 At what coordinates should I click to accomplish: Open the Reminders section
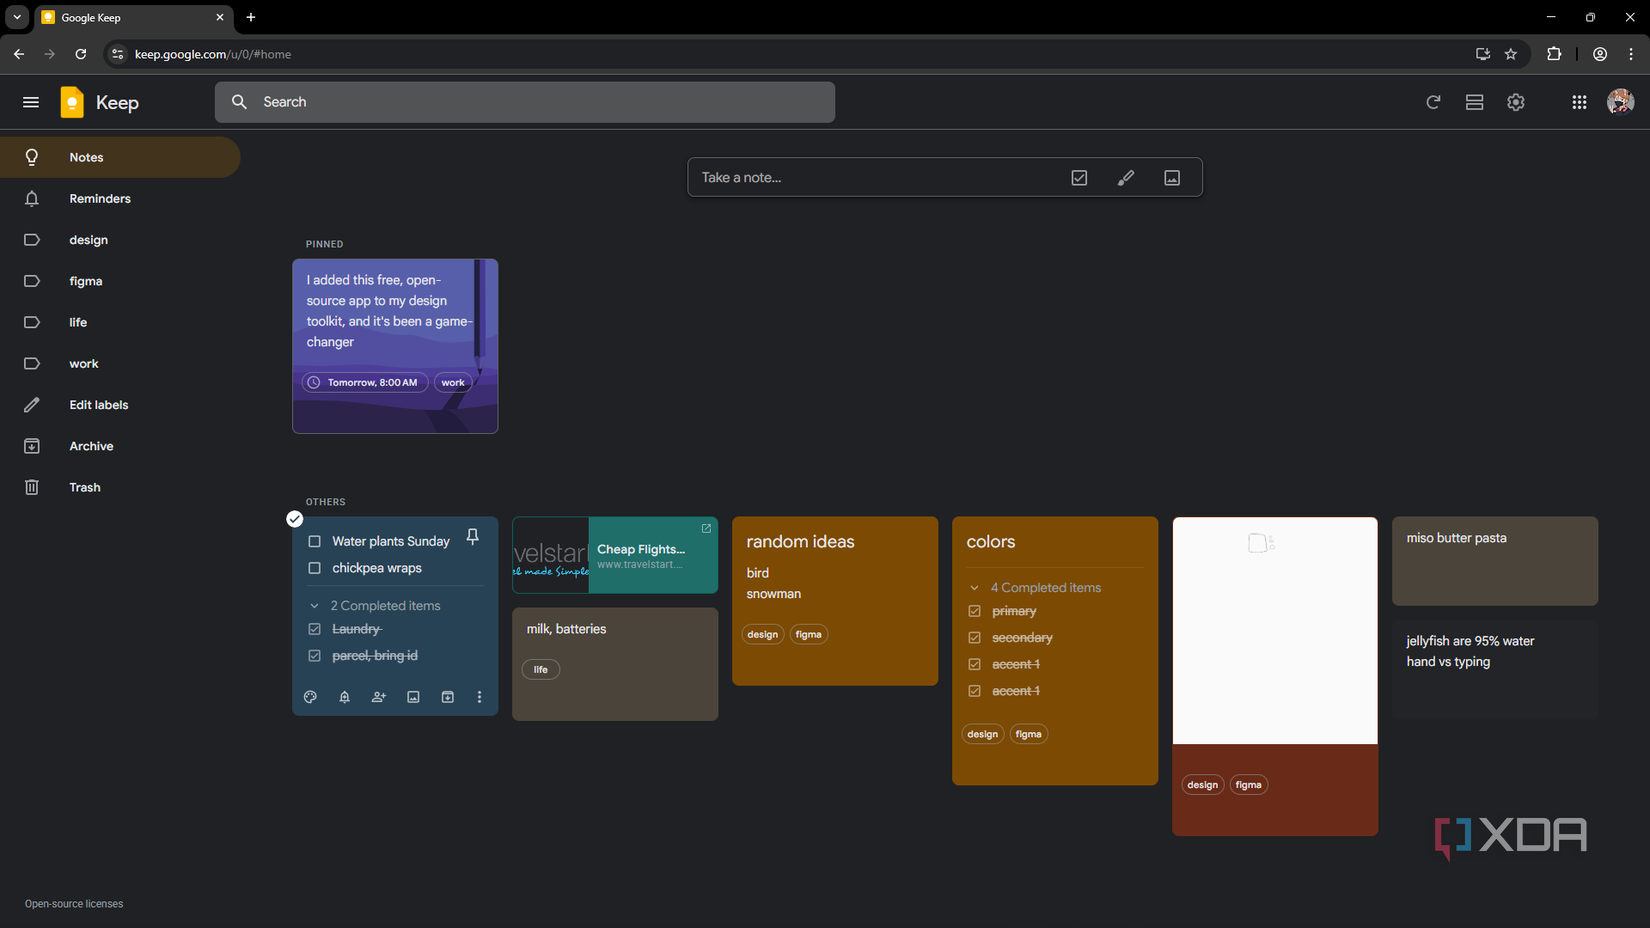point(99,198)
